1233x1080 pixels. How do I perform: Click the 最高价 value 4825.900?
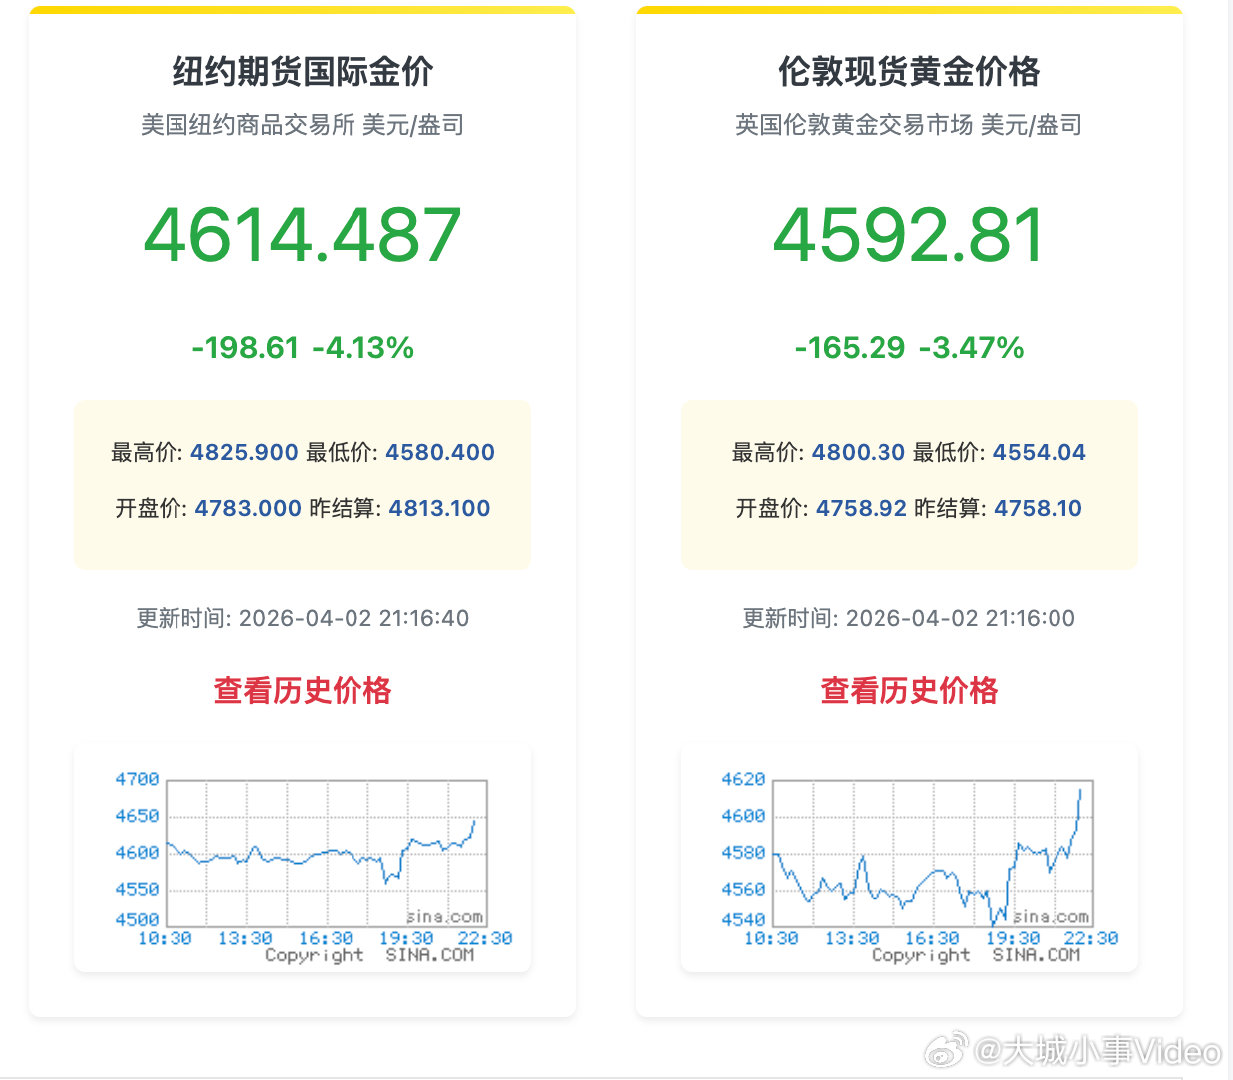coord(243,452)
